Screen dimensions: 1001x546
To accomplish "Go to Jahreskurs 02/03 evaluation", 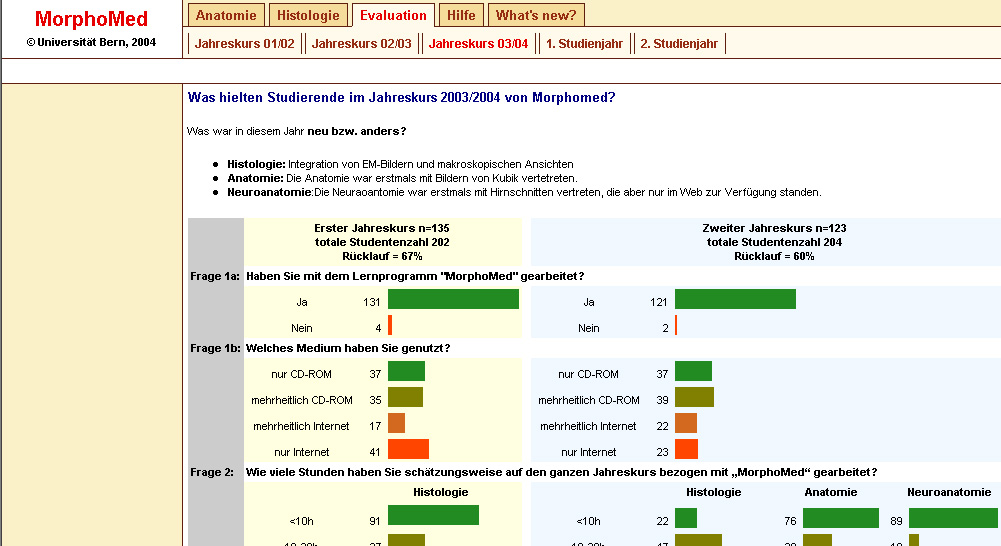I will pos(361,44).
